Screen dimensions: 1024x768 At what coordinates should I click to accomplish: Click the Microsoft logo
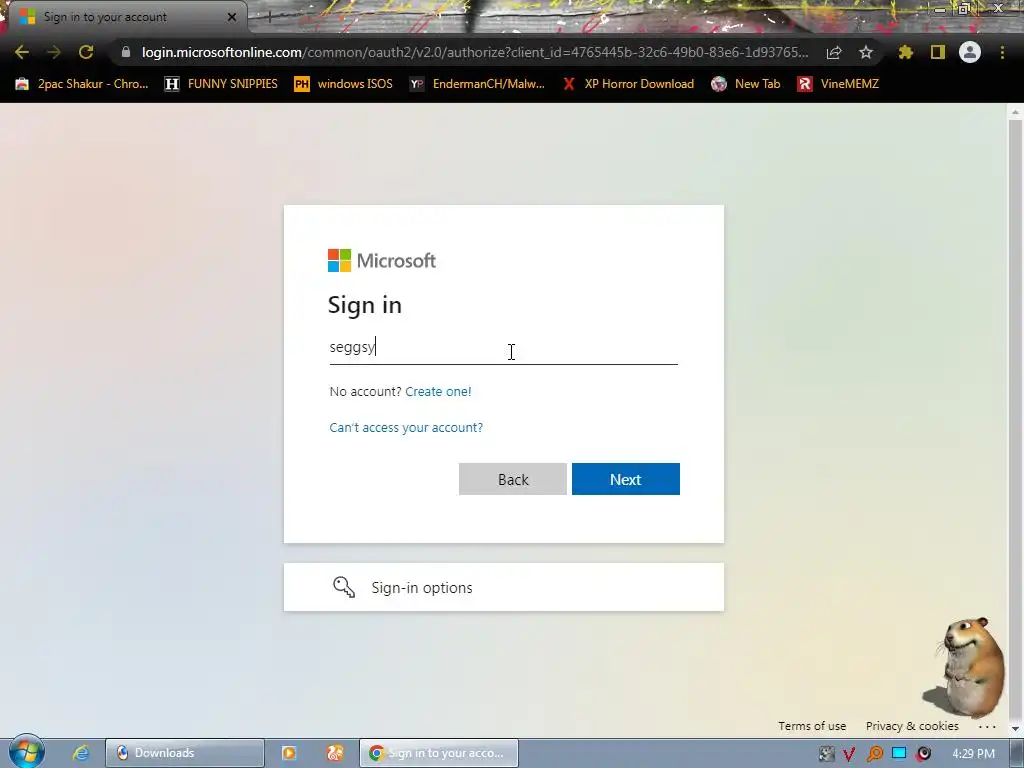381,261
